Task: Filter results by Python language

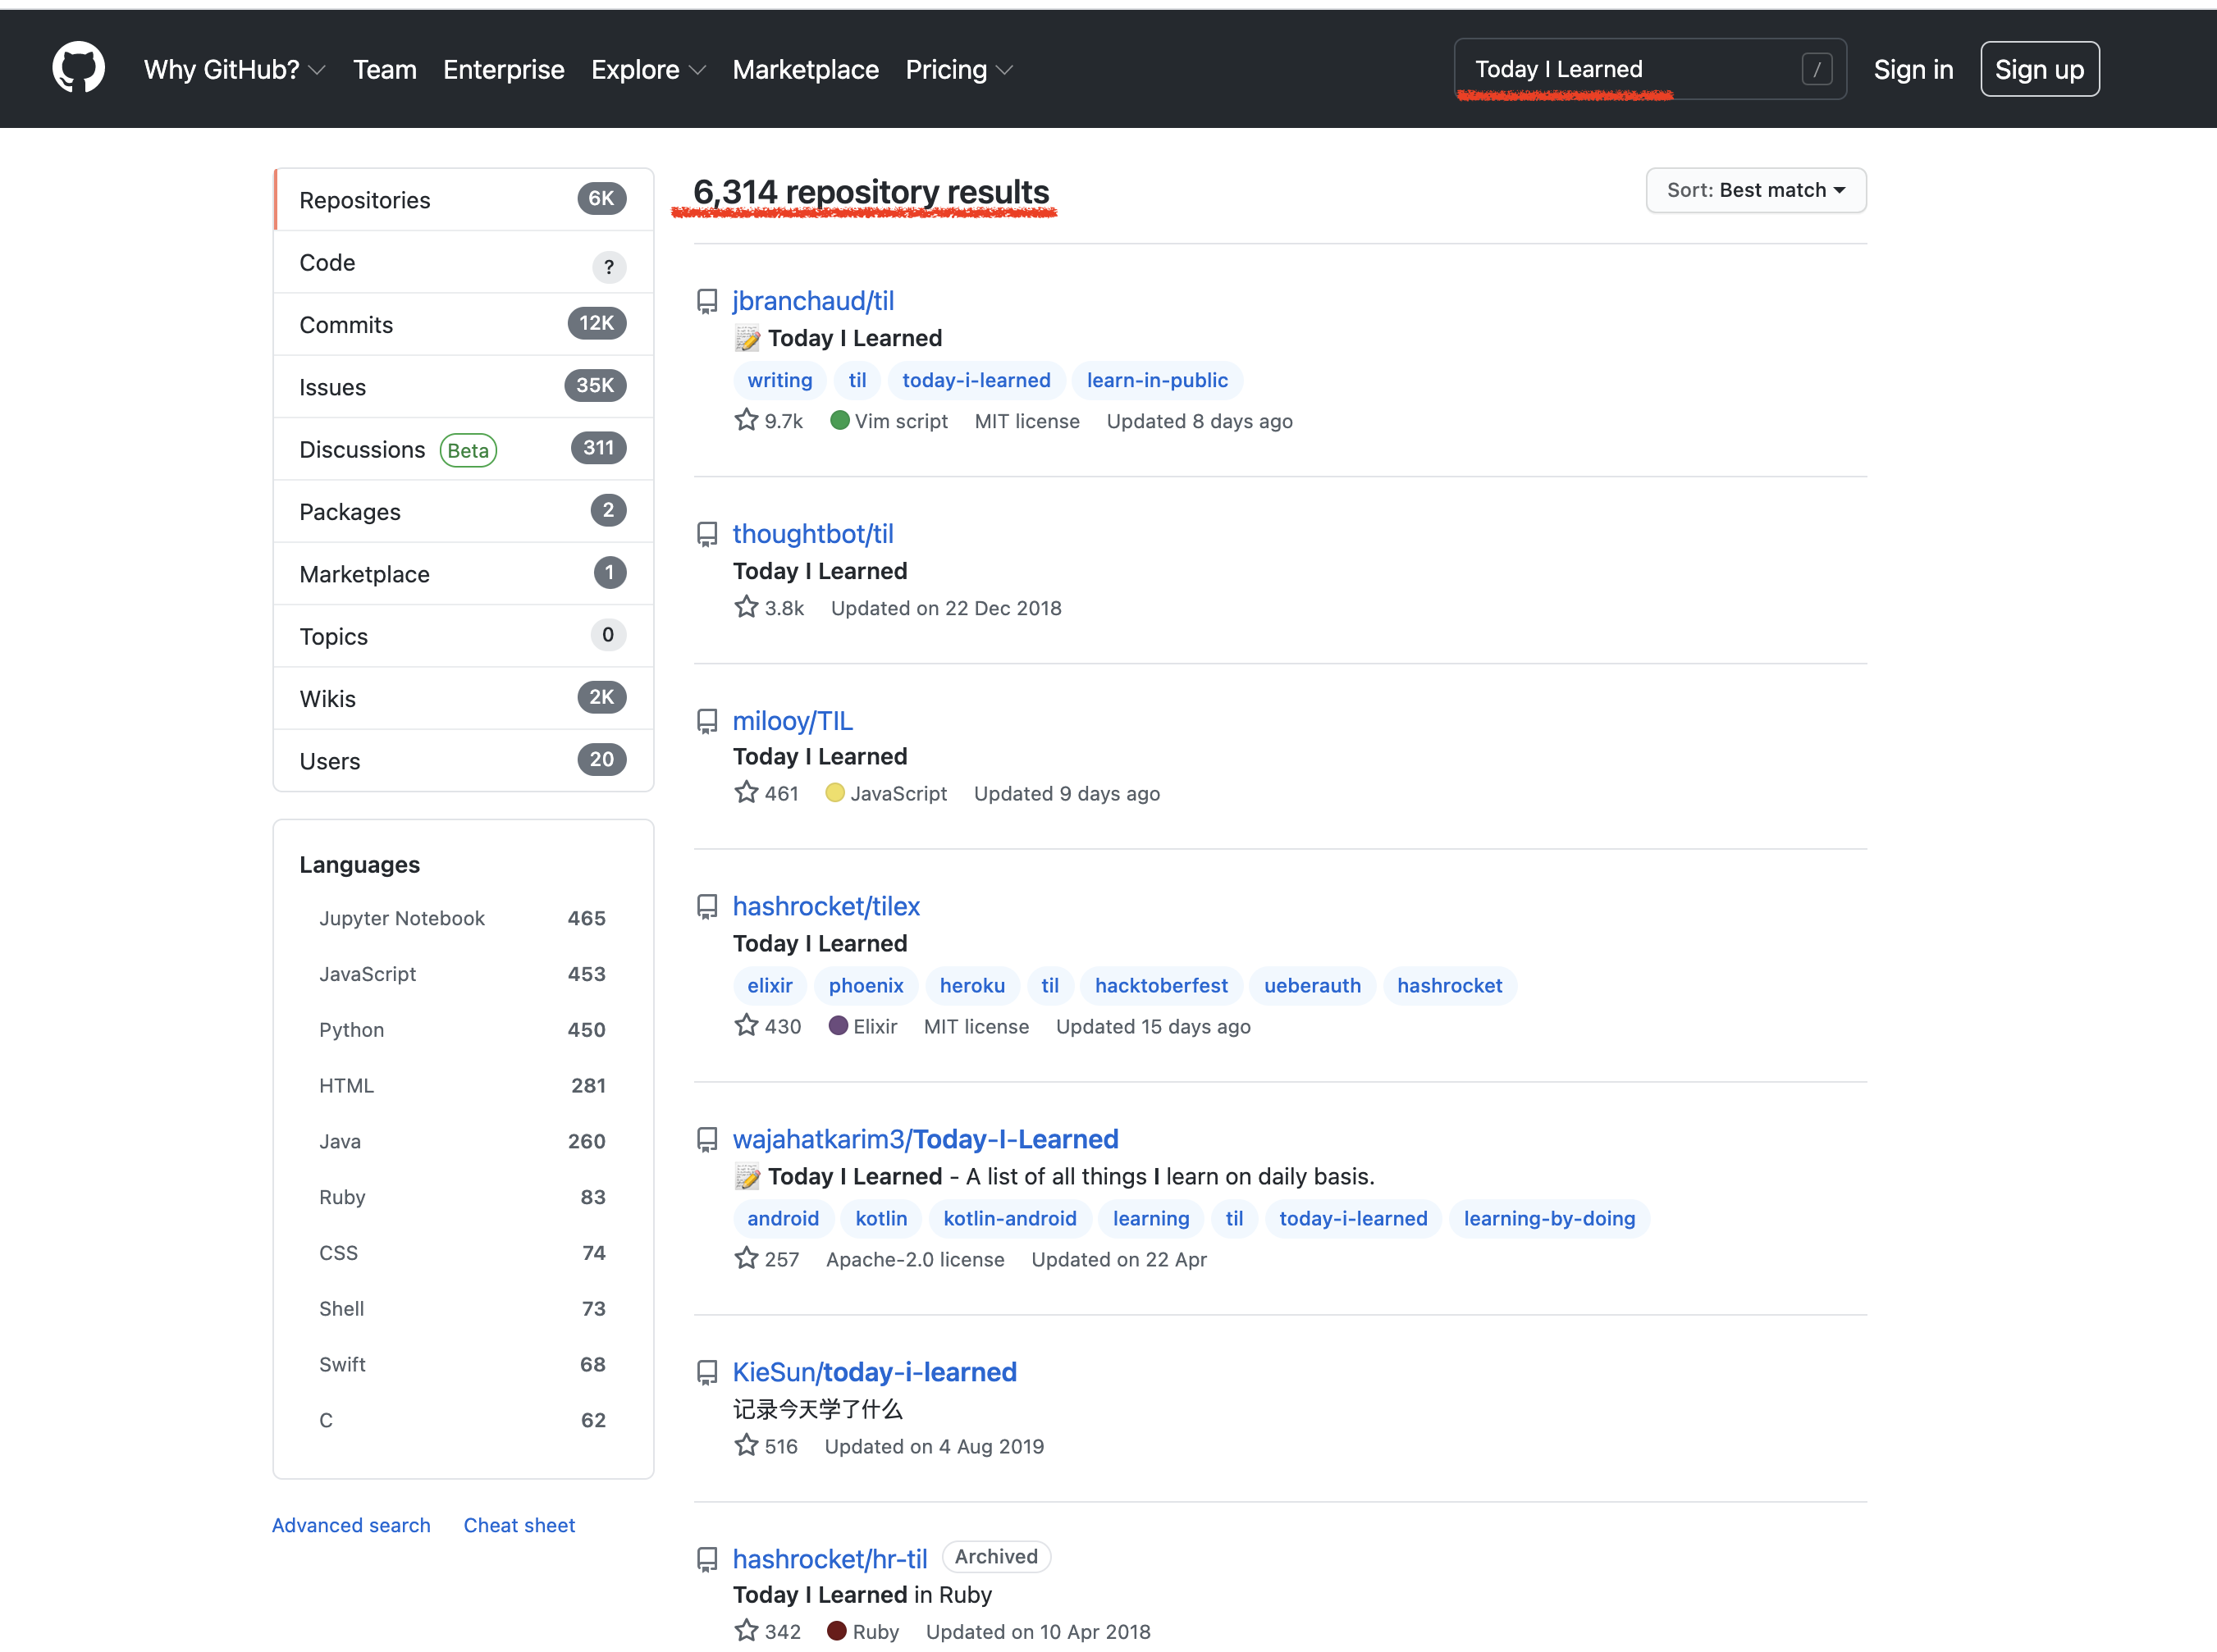Action: pyautogui.click(x=351, y=1029)
